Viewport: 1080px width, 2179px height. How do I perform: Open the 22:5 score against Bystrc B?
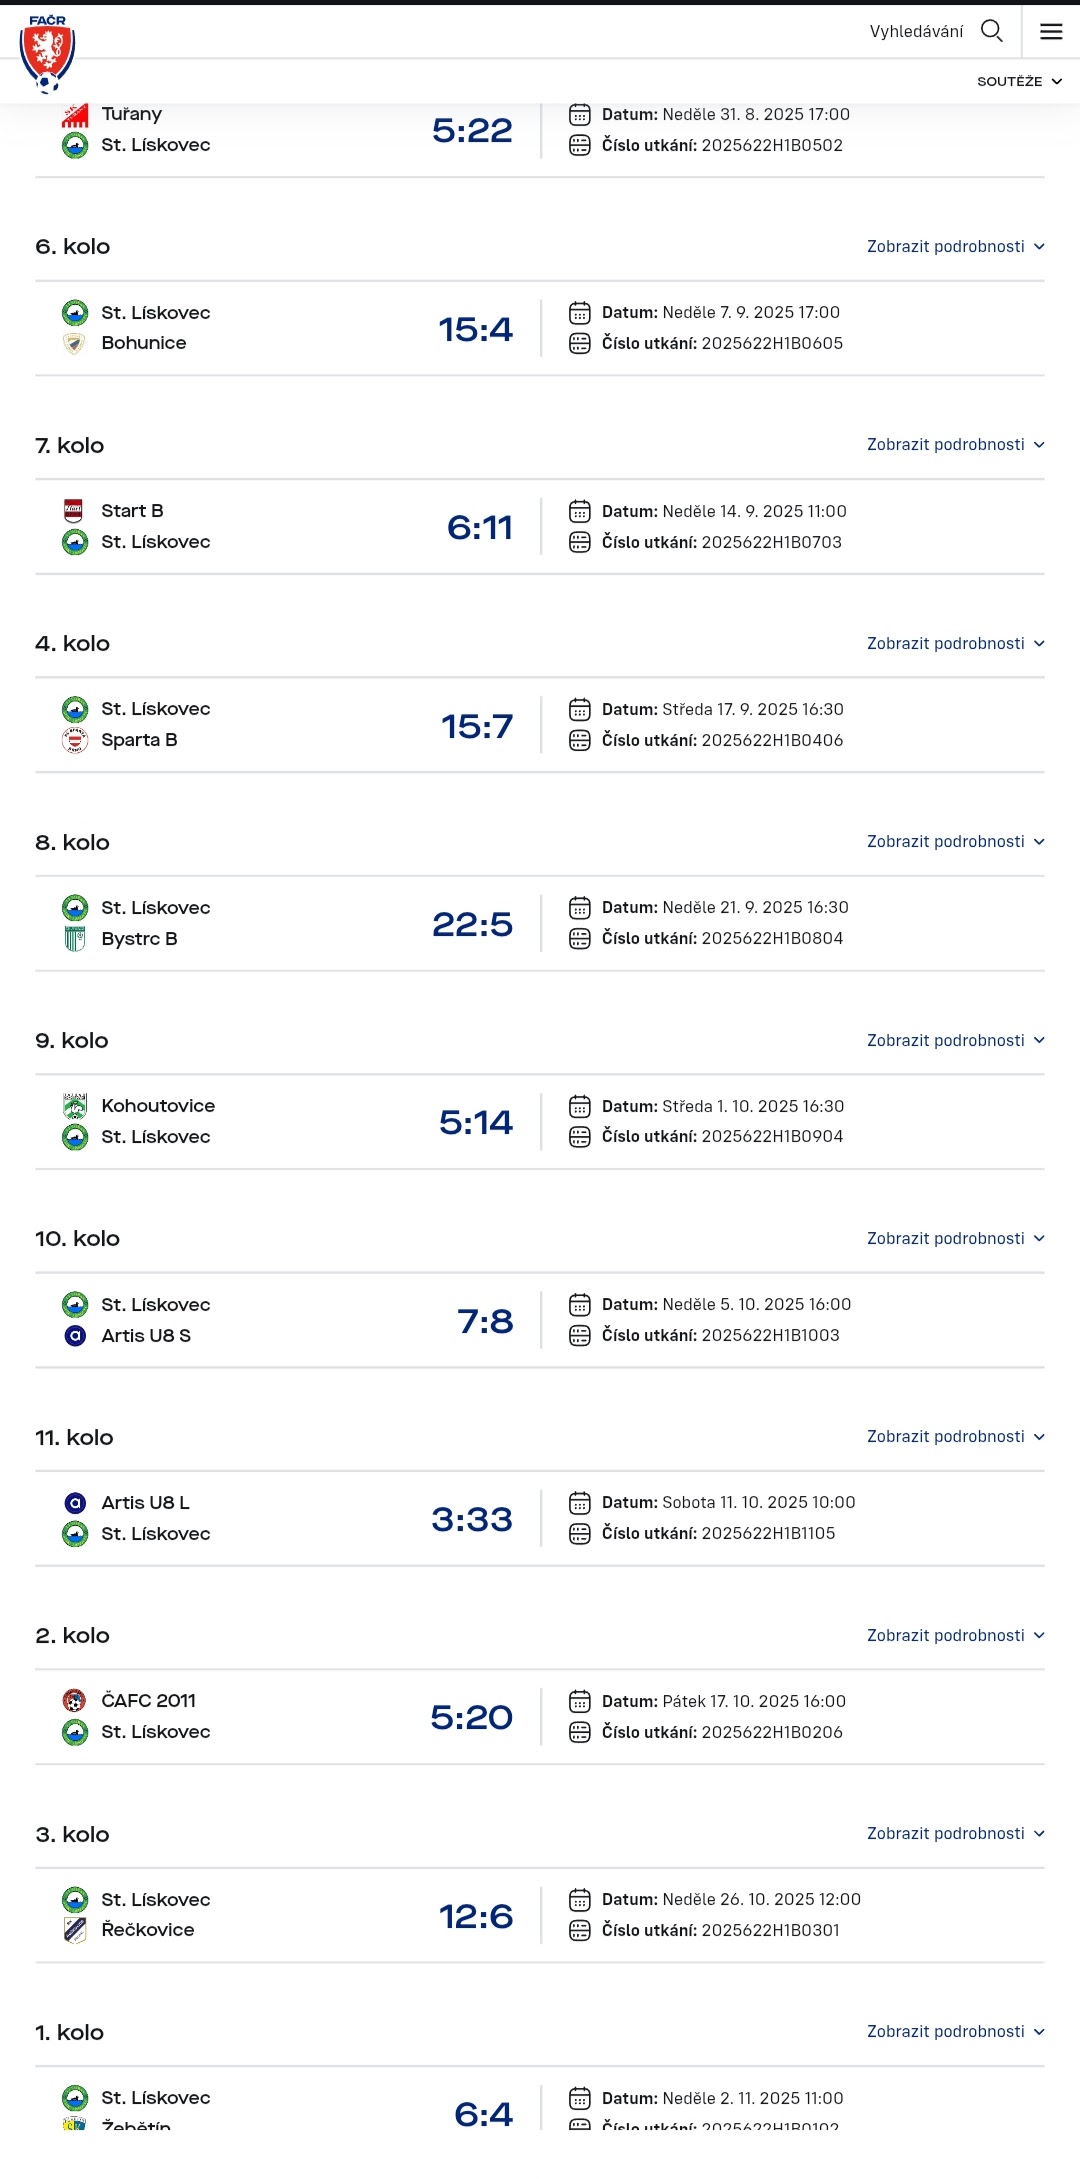pos(472,924)
